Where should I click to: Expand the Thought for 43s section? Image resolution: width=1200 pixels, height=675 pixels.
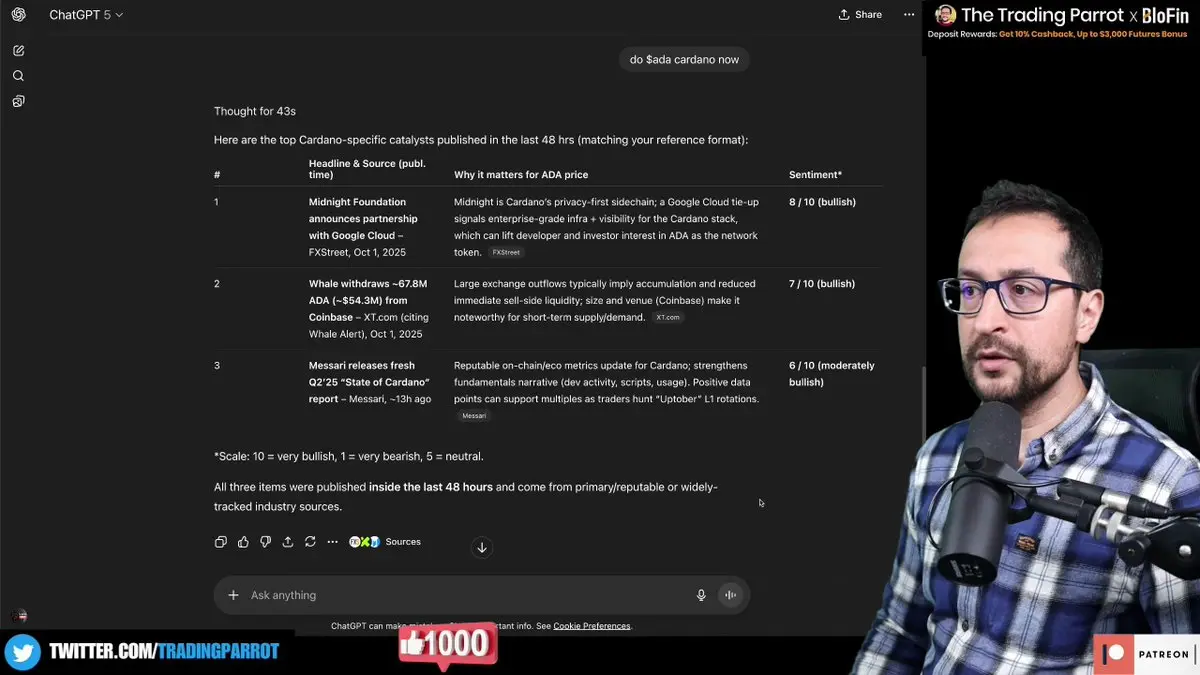point(255,111)
